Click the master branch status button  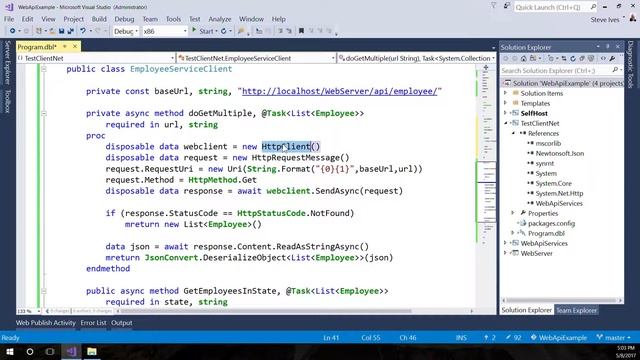coord(613,338)
